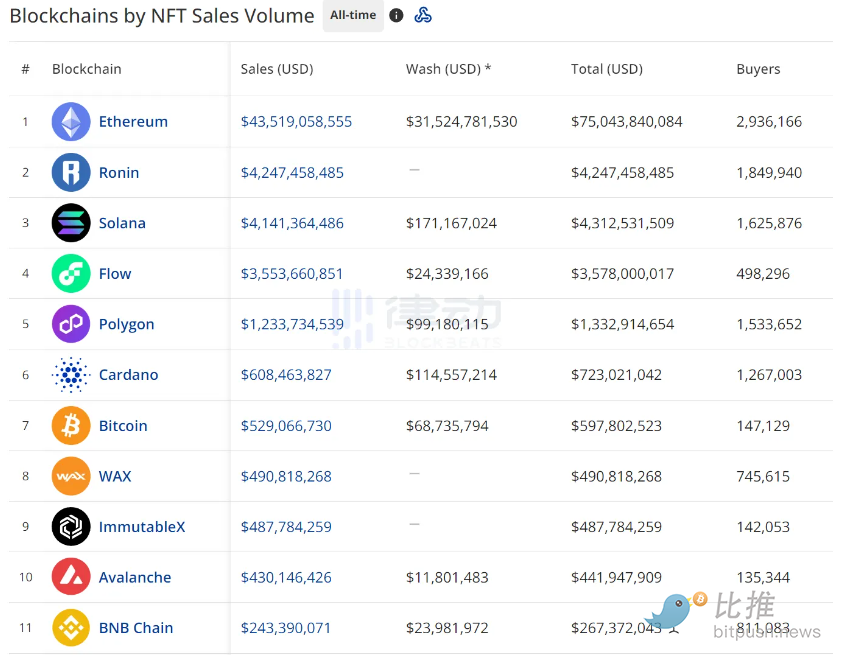Open the WAX blockchain link
The image size is (841, 659).
[x=115, y=476]
